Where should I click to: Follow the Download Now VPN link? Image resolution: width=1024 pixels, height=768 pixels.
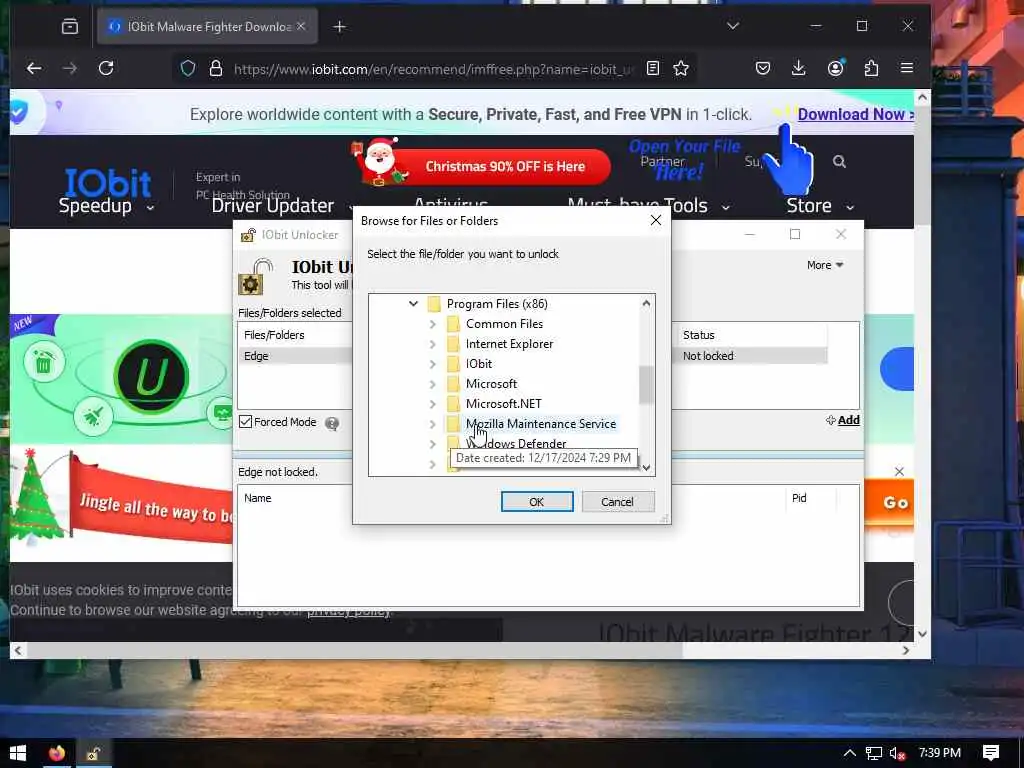coord(855,114)
